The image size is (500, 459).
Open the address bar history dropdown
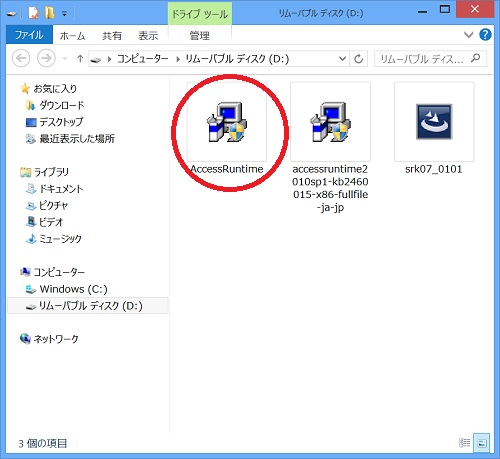[x=342, y=59]
